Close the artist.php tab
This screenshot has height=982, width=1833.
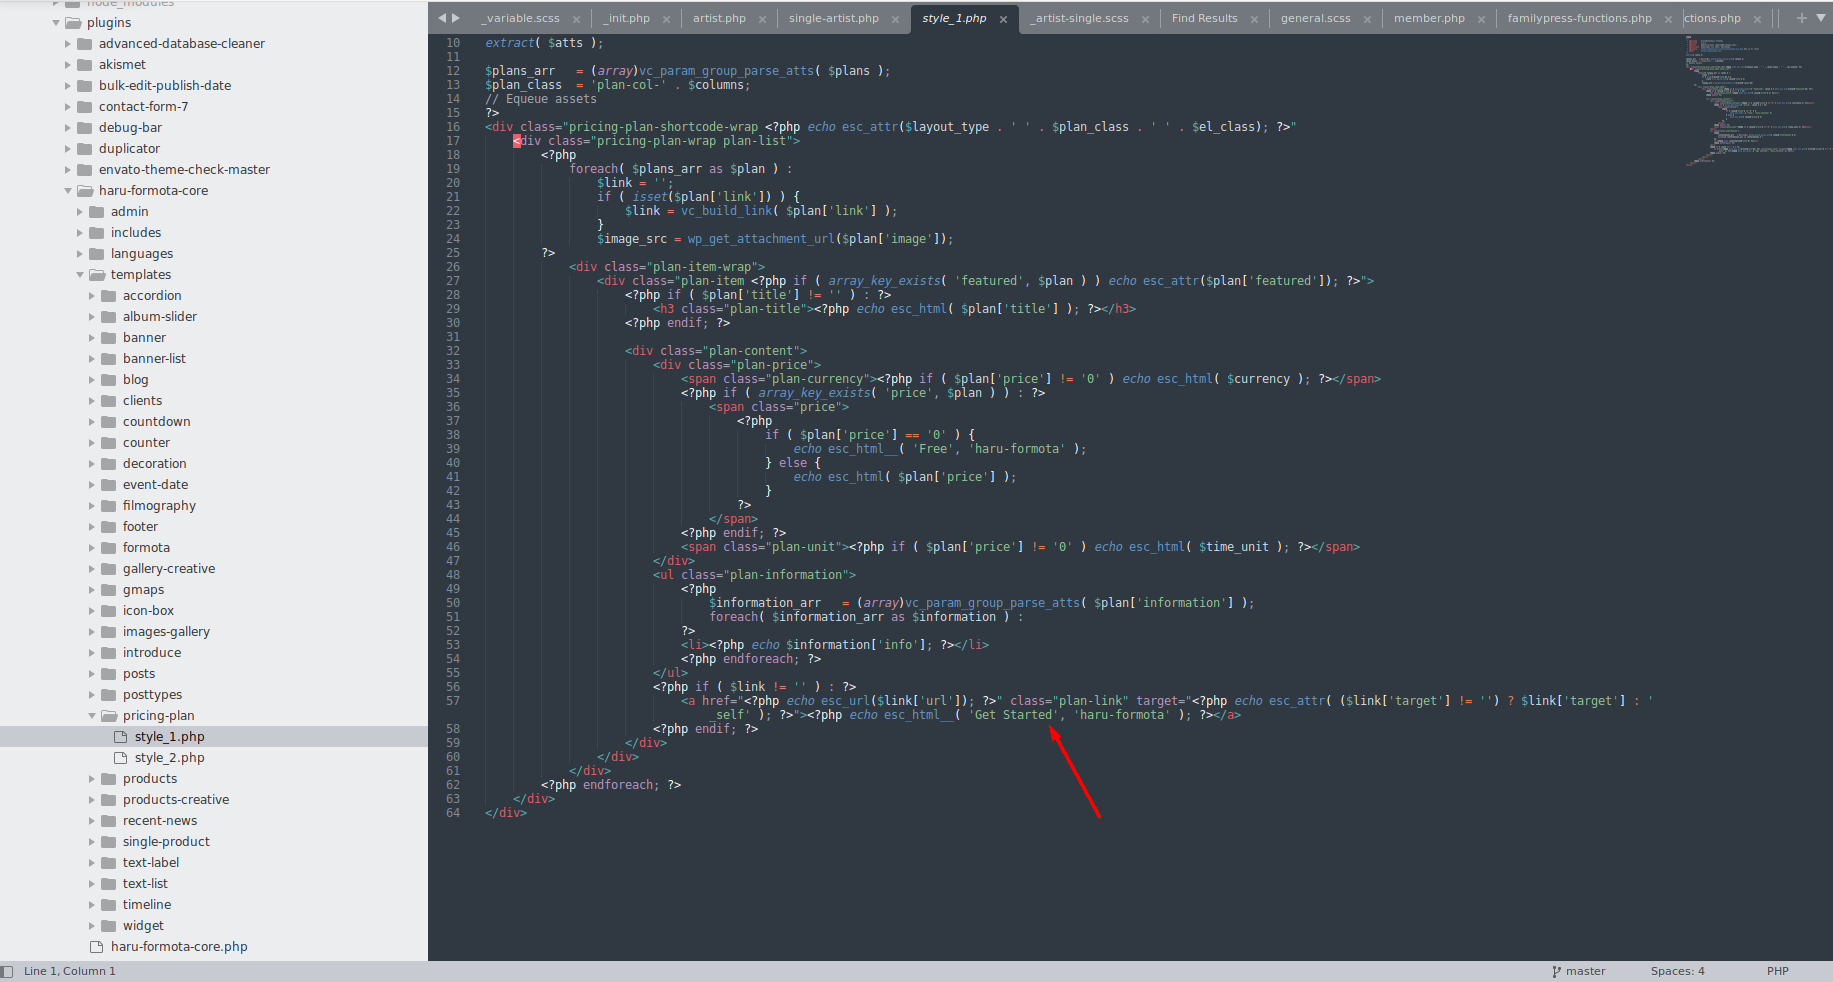(762, 19)
